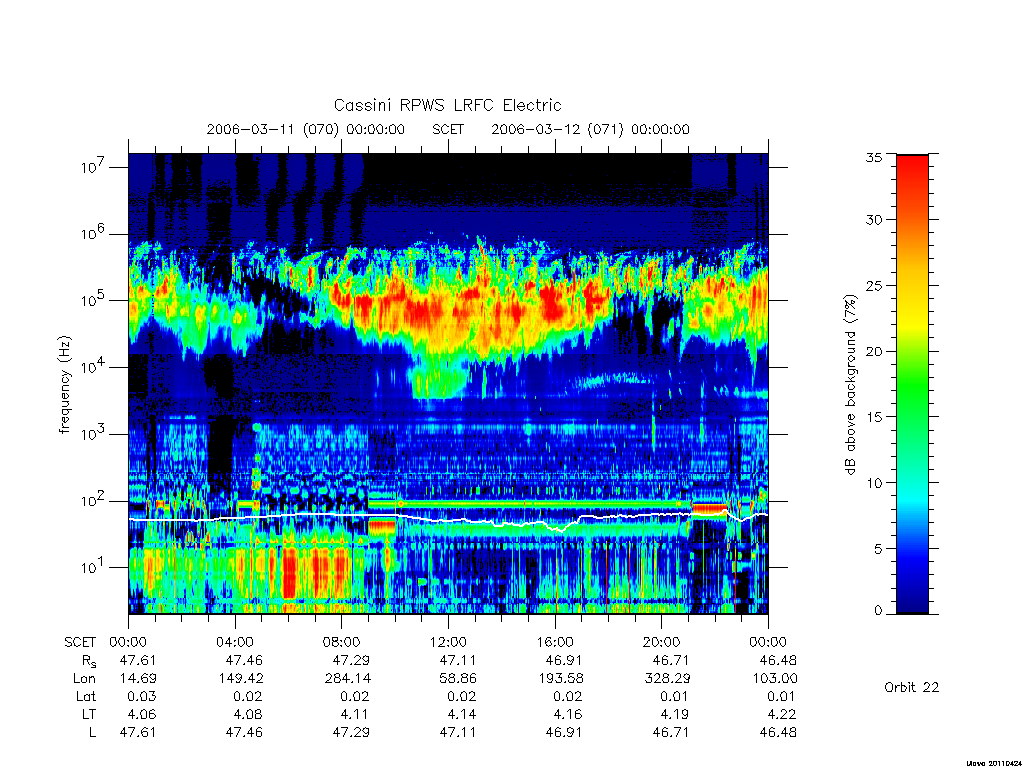This screenshot has height=768, width=1024.
Task: Click the 10^7 label on frequency axis
Action: click(x=93, y=167)
